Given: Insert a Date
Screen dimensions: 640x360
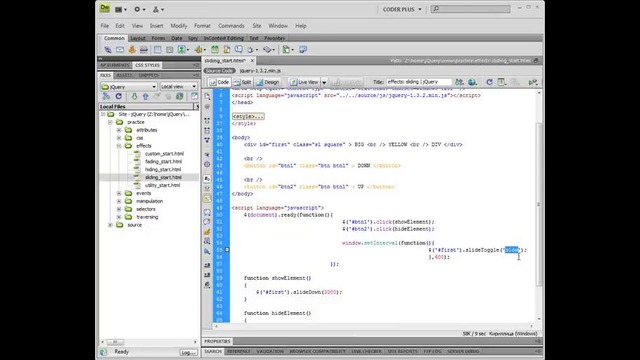Looking at the screenshot, I should click(215, 49).
